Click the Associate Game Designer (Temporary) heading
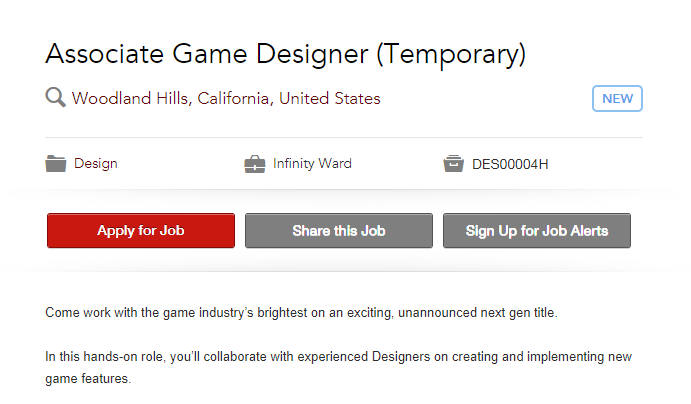Viewport: 691px width, 404px height. (286, 55)
